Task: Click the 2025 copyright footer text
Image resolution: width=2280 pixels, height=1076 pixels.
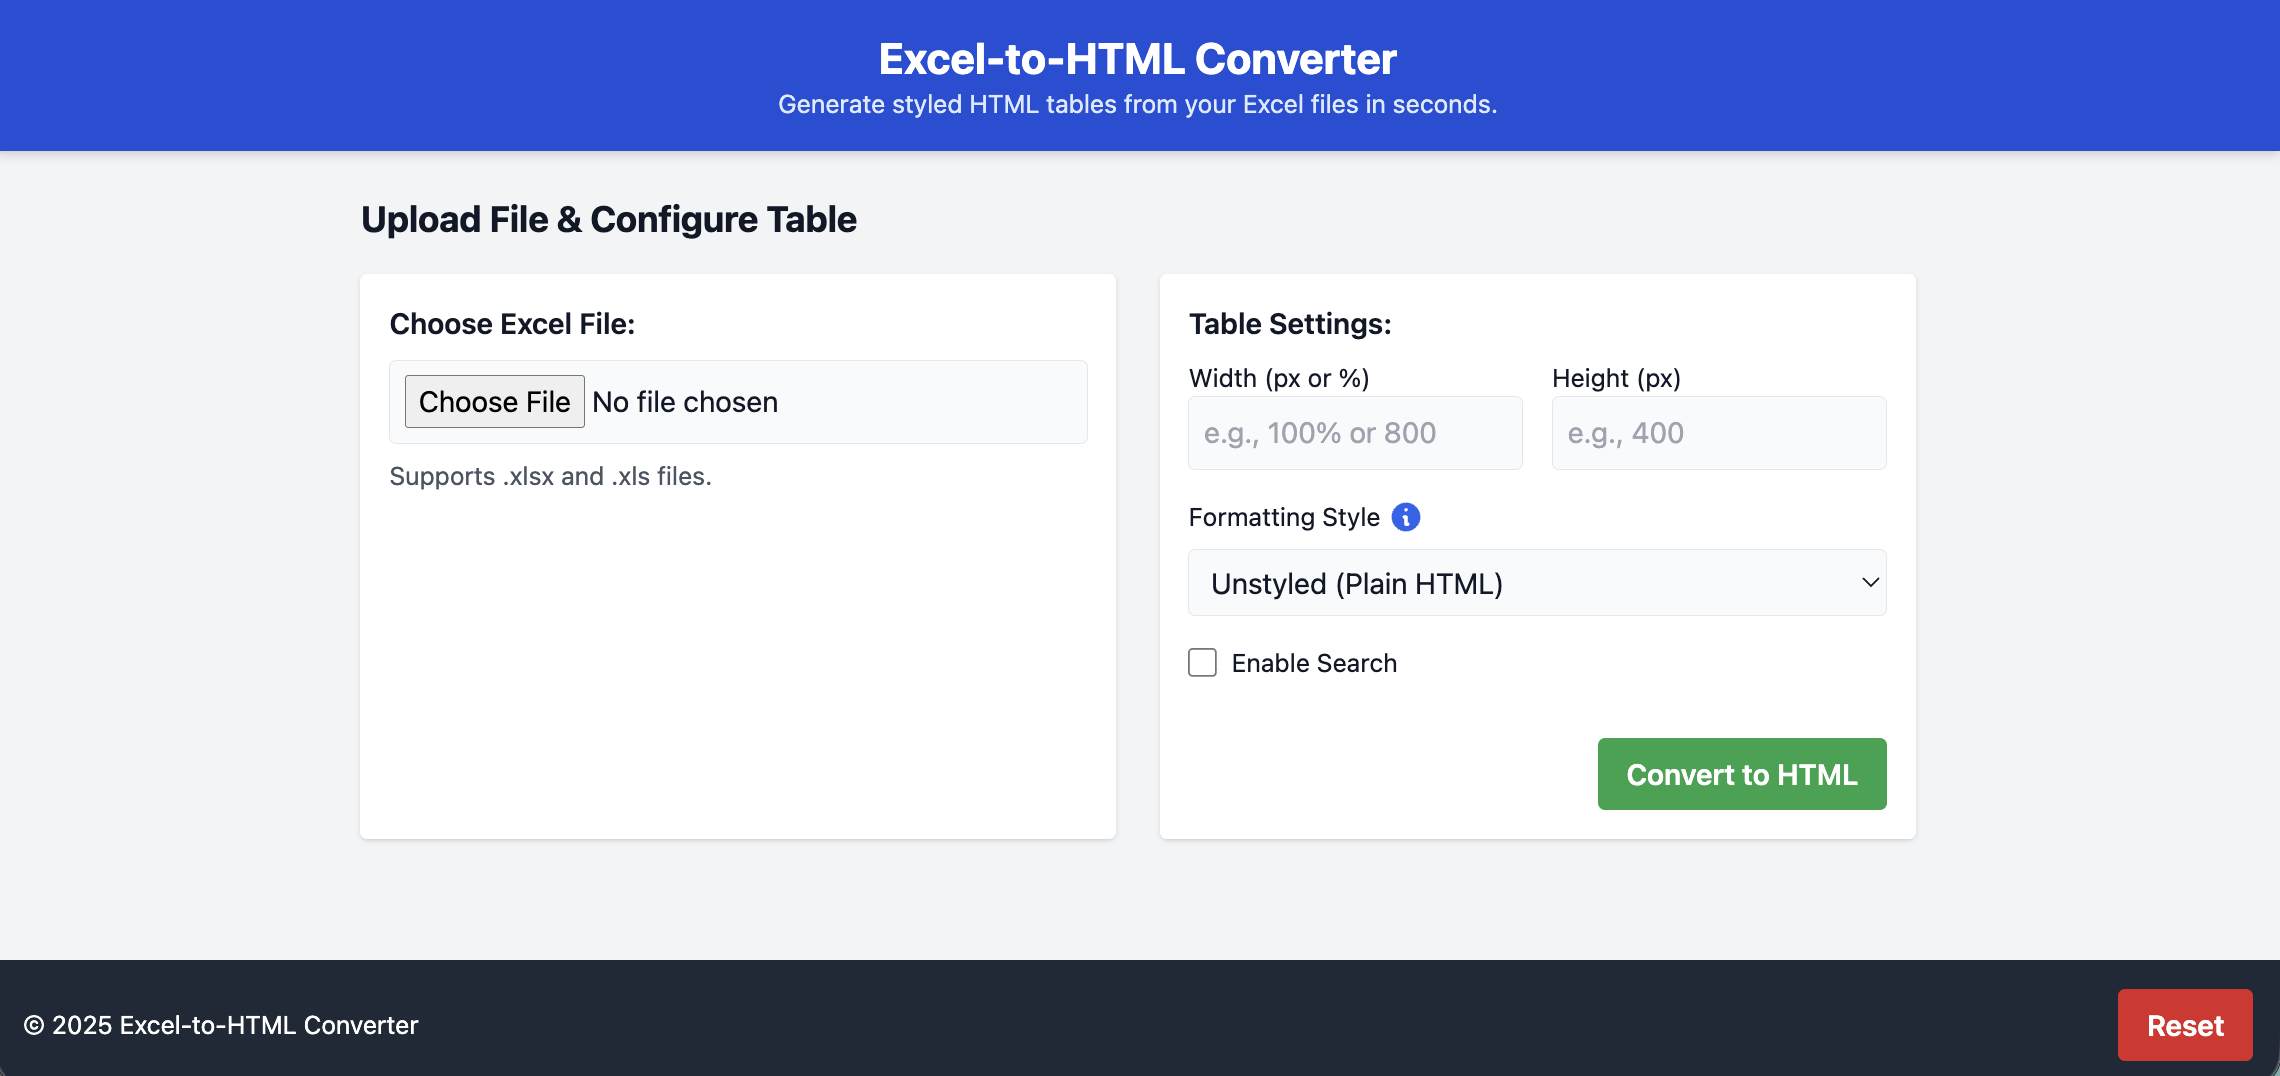Action: pos(221,1025)
